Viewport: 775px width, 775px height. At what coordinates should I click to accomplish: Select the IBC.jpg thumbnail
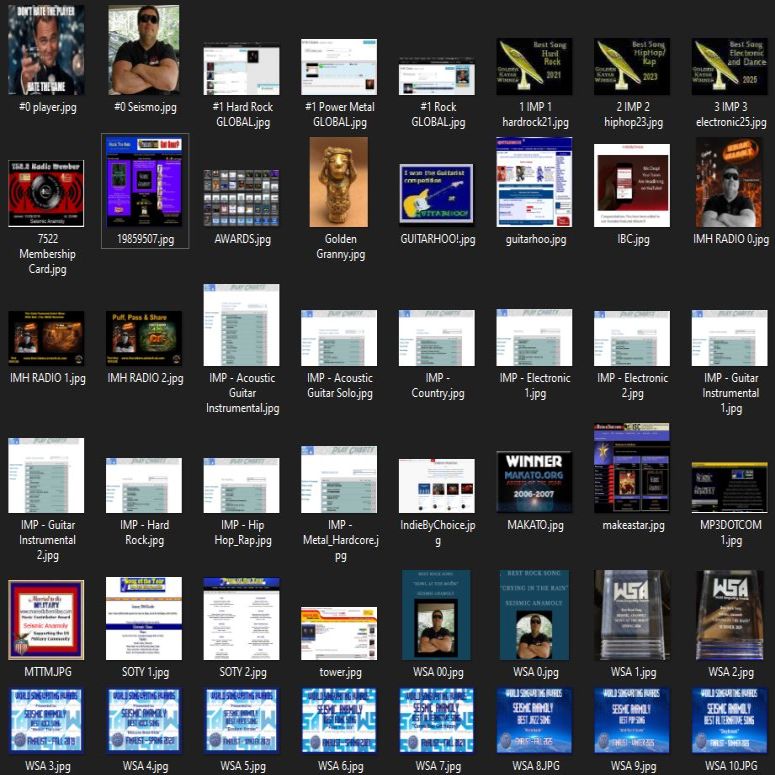tap(632, 185)
